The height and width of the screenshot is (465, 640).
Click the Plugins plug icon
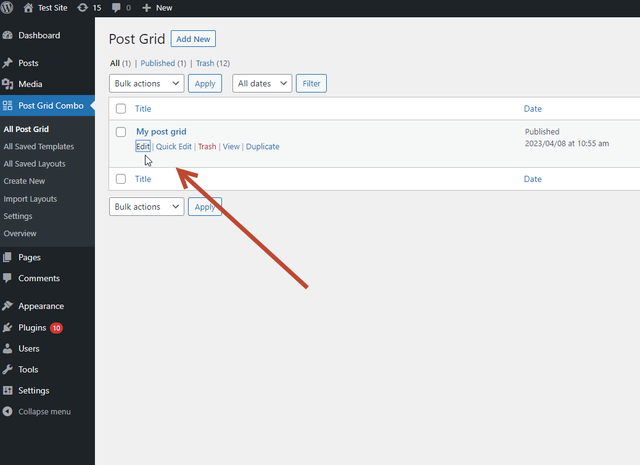pos(7,327)
